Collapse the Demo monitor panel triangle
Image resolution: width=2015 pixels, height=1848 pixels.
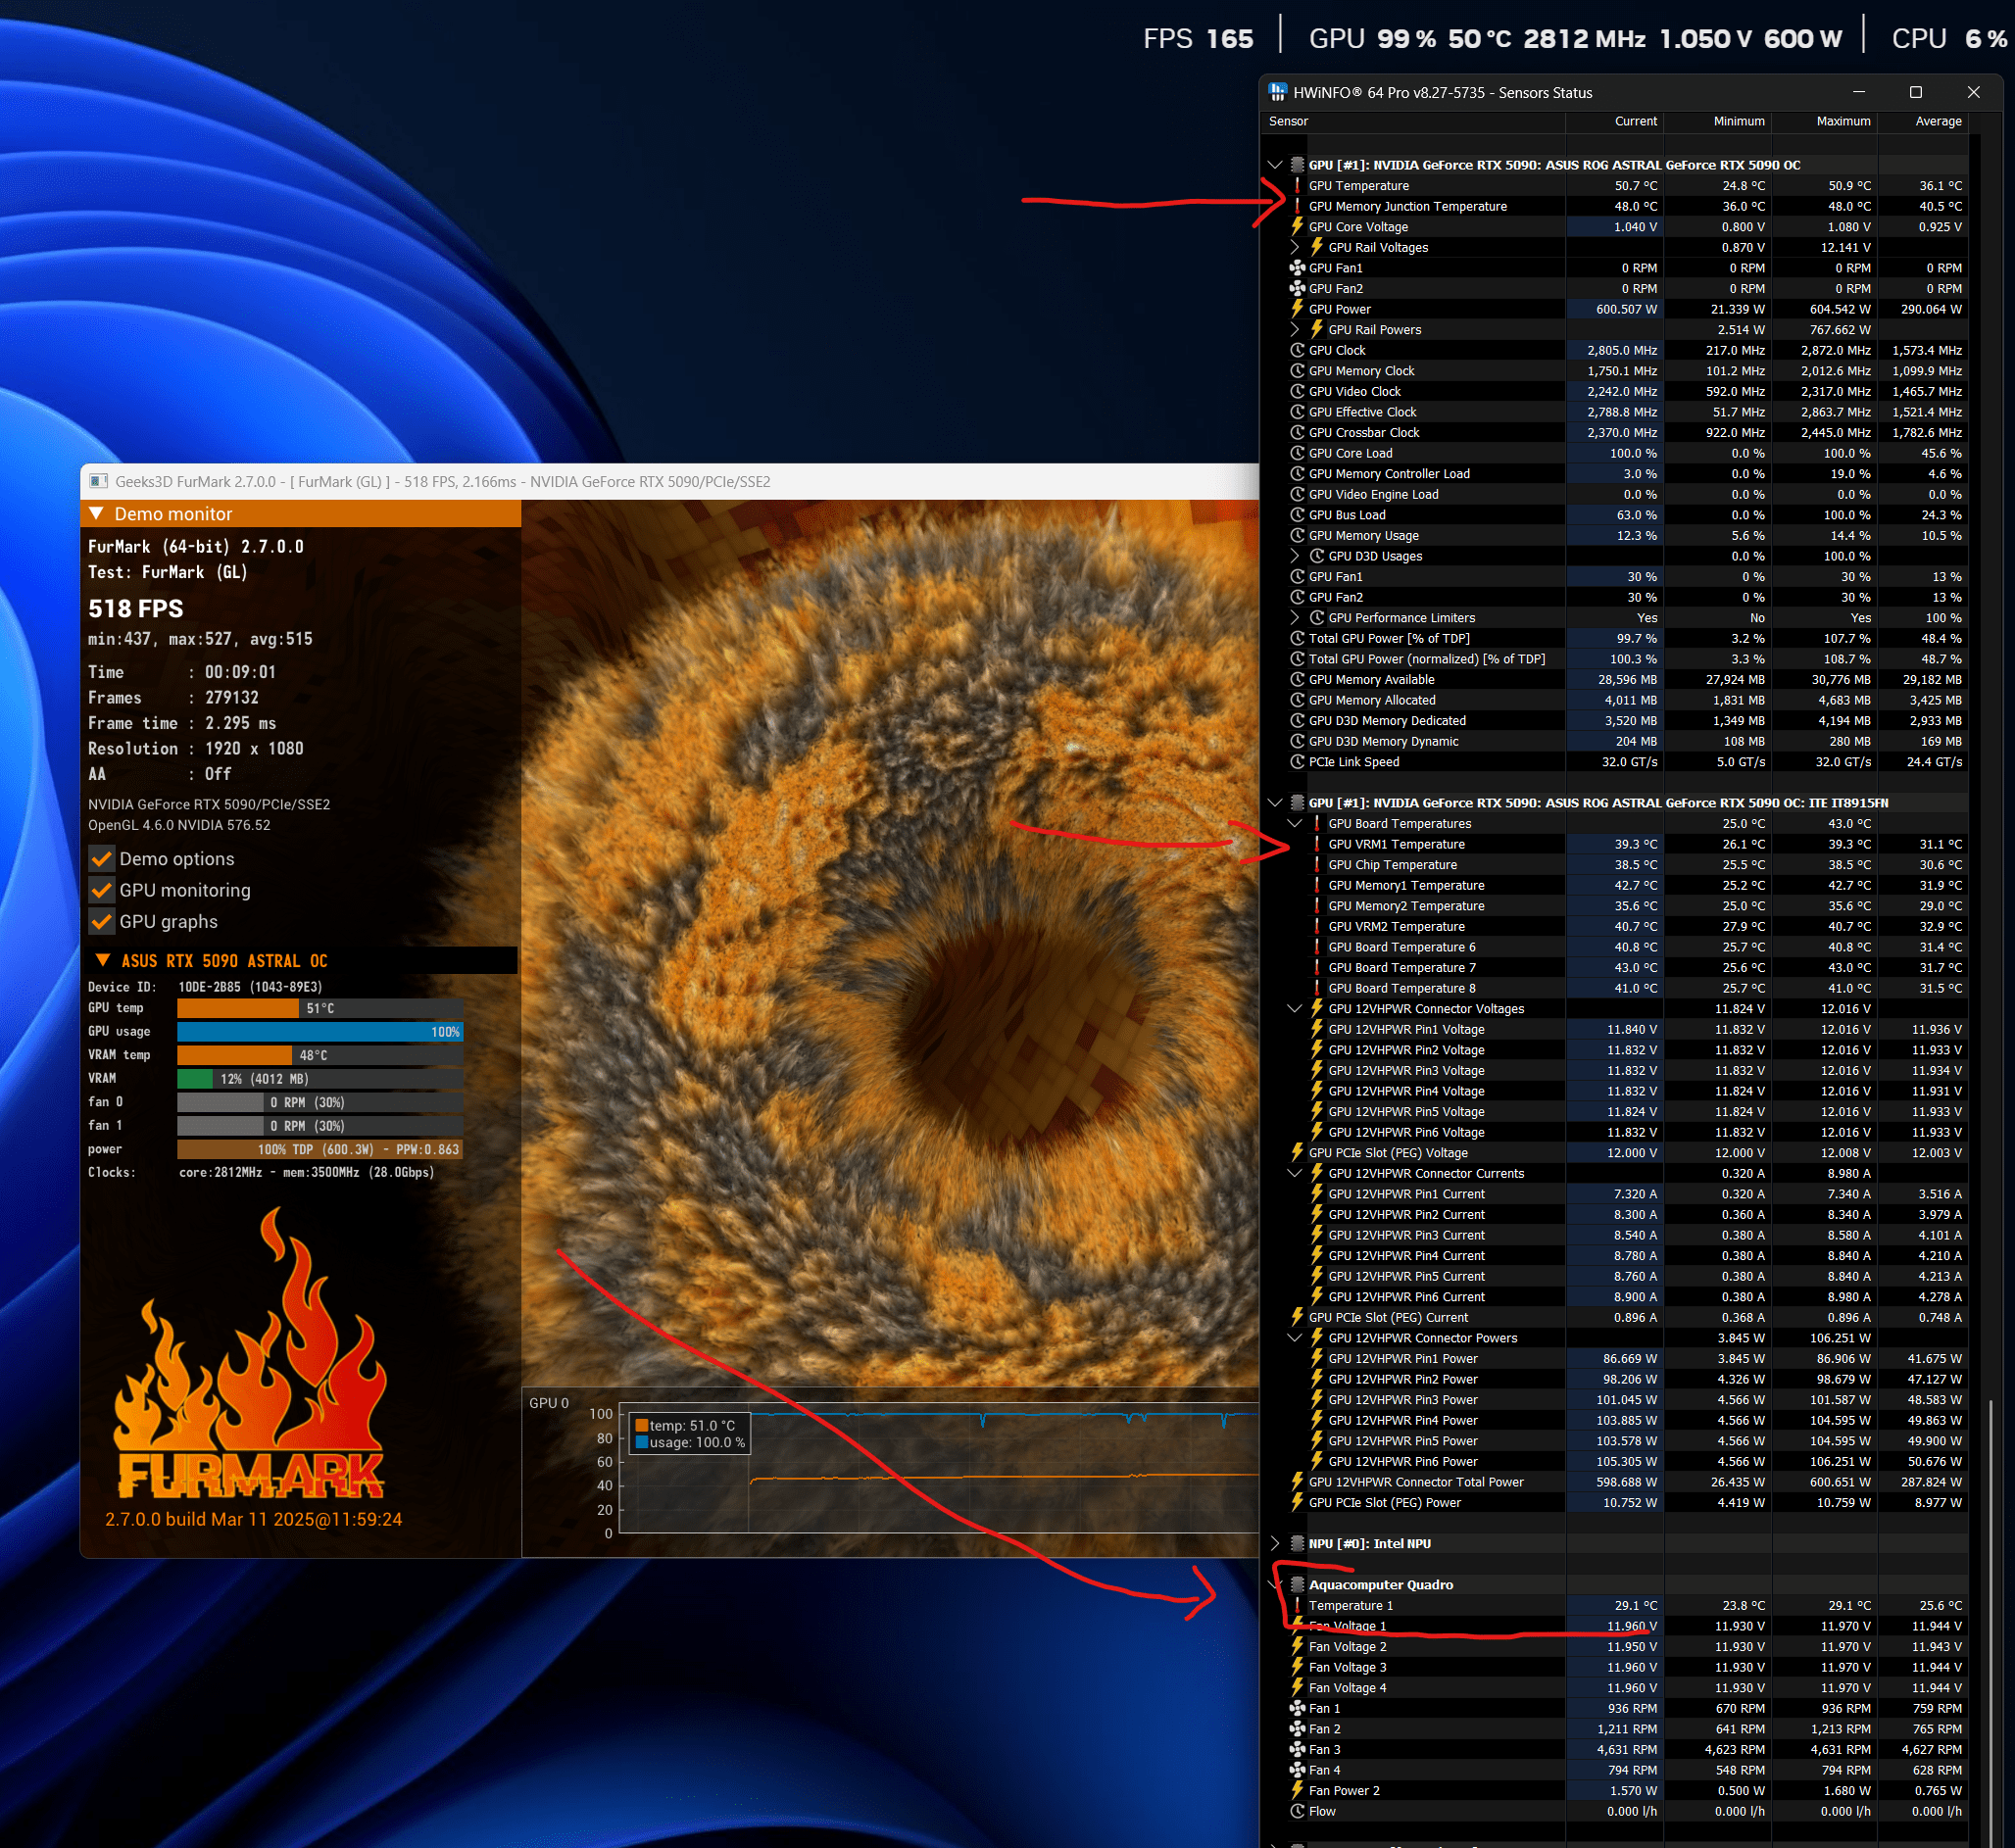(x=97, y=514)
